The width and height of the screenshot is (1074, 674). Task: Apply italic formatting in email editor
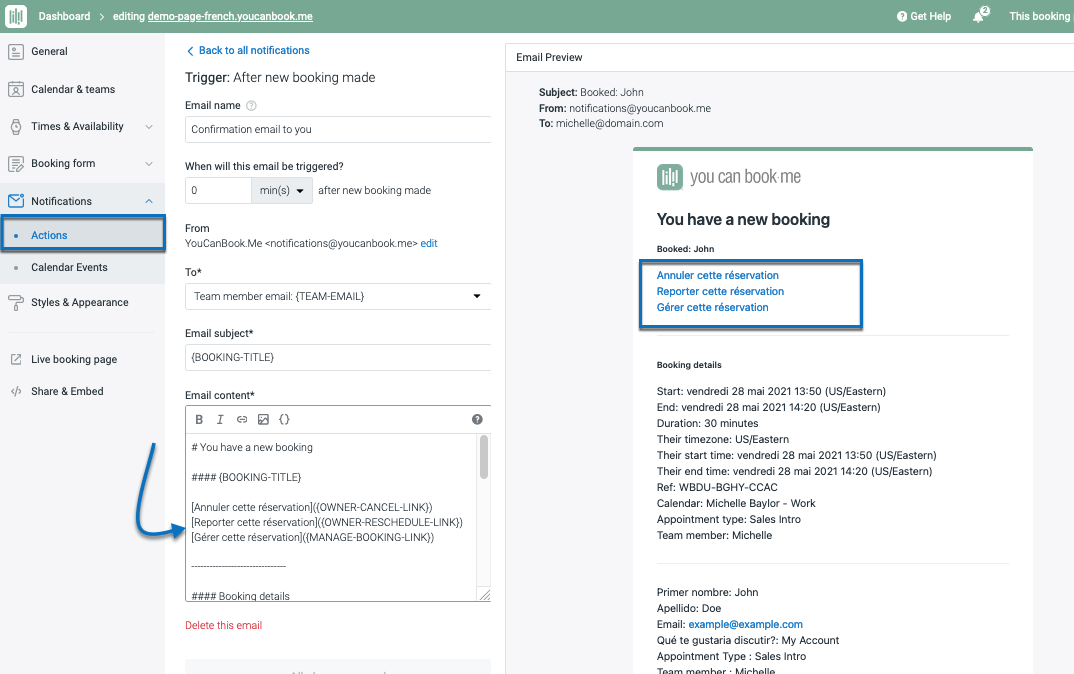coord(220,419)
